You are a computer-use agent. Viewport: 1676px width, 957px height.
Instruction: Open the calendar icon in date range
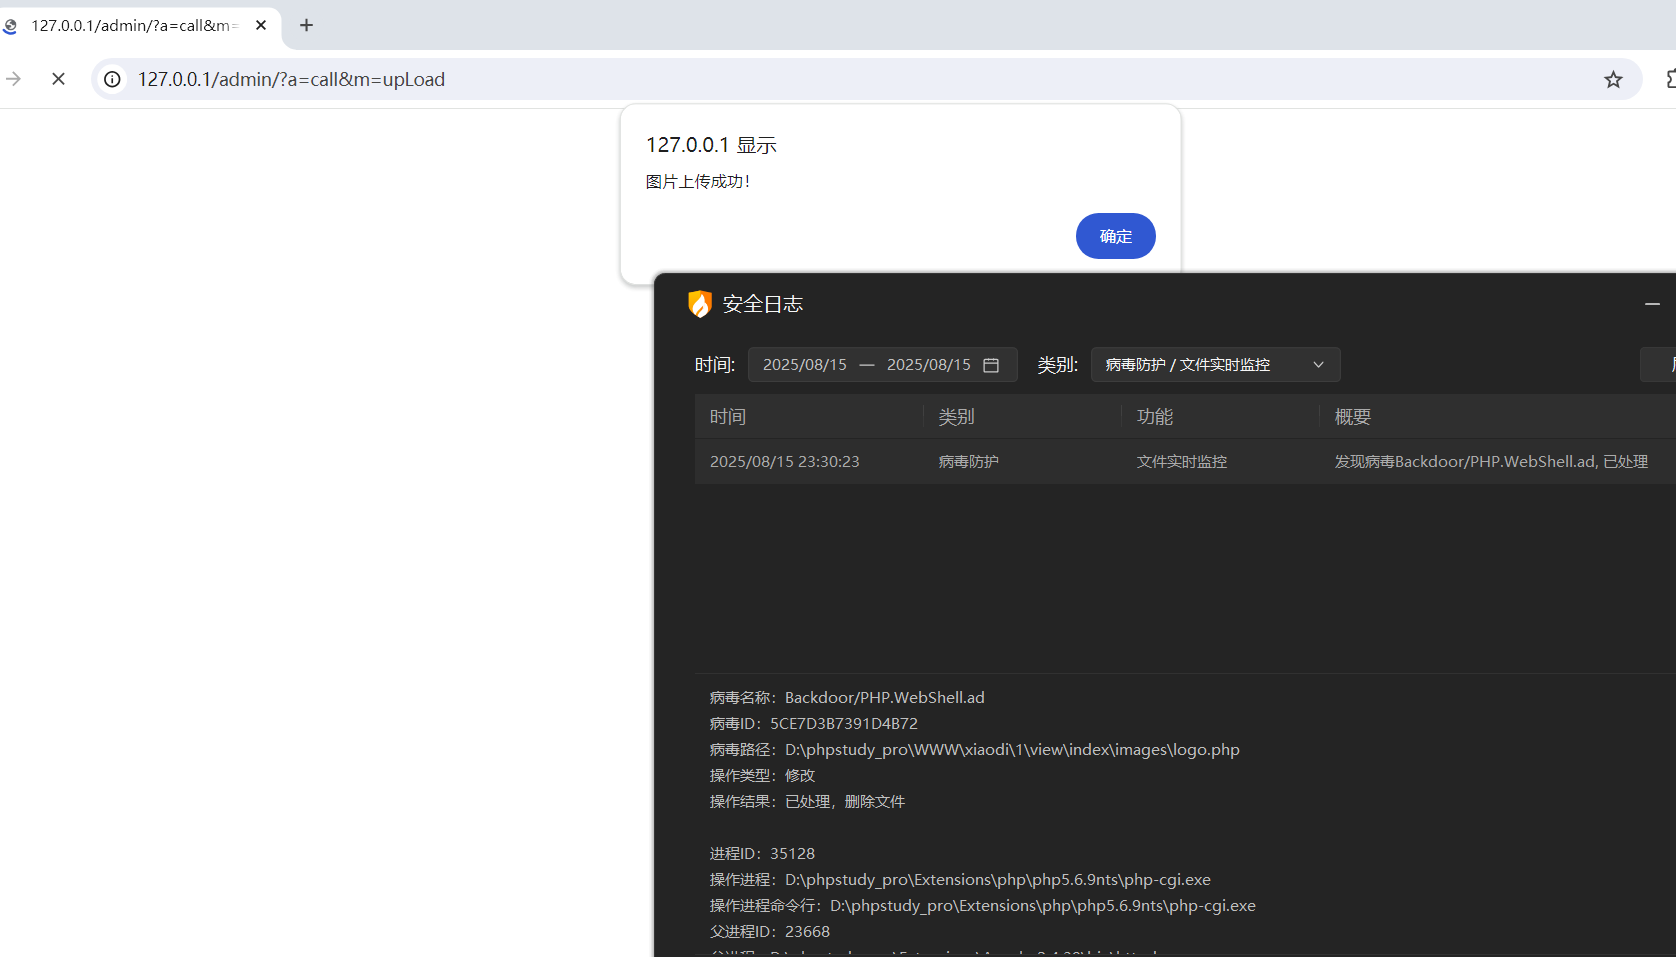tap(991, 365)
